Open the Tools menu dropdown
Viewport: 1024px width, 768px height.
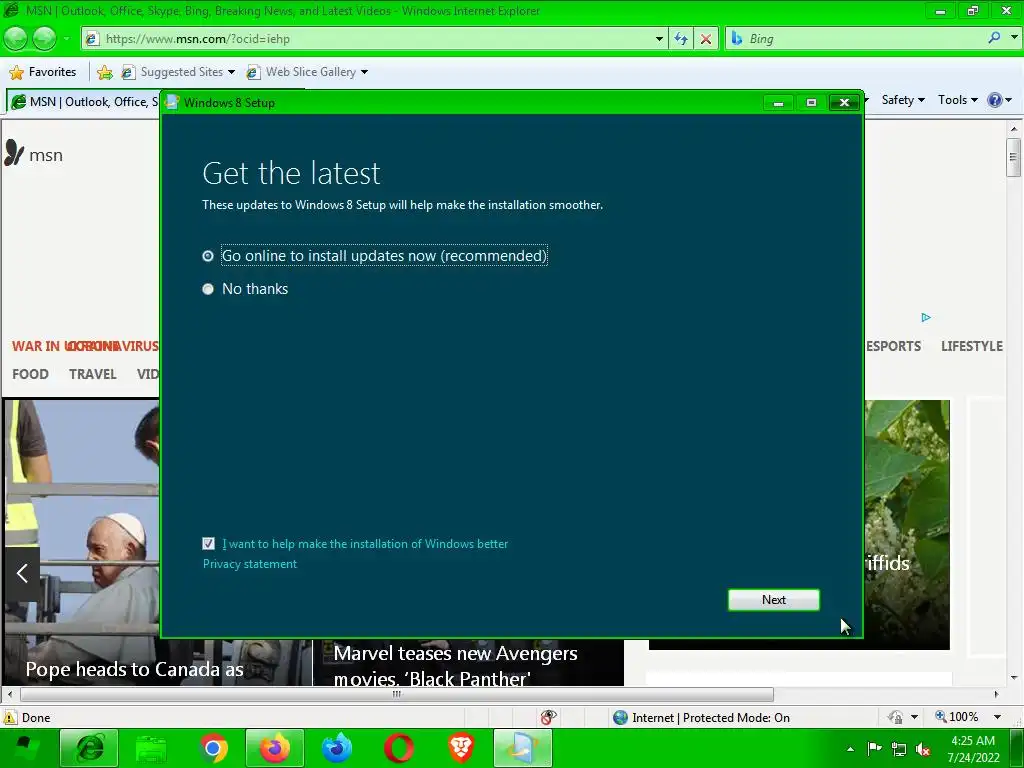coord(957,100)
